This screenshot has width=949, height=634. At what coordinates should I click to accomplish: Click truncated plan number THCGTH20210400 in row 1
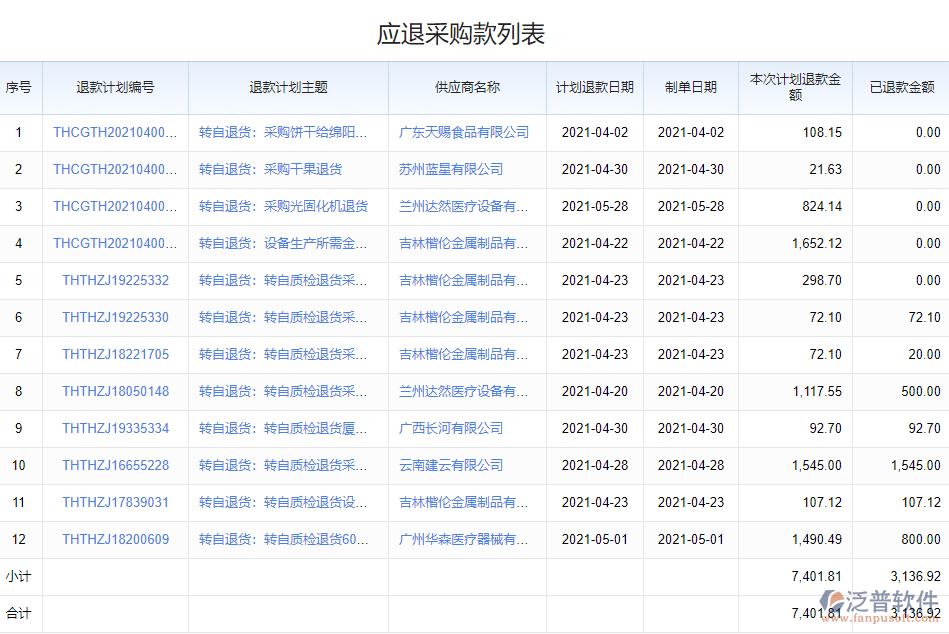115,132
